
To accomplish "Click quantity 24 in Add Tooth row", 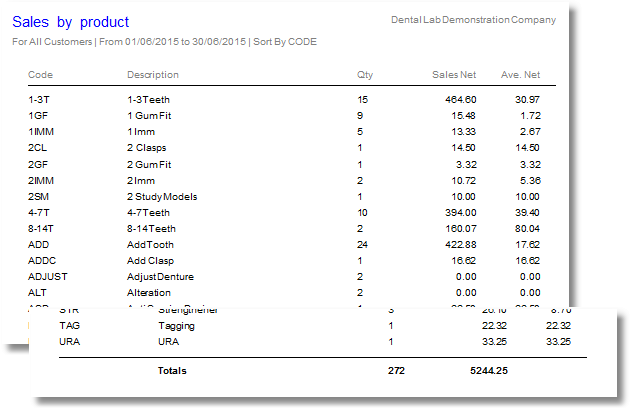I will tap(362, 245).
